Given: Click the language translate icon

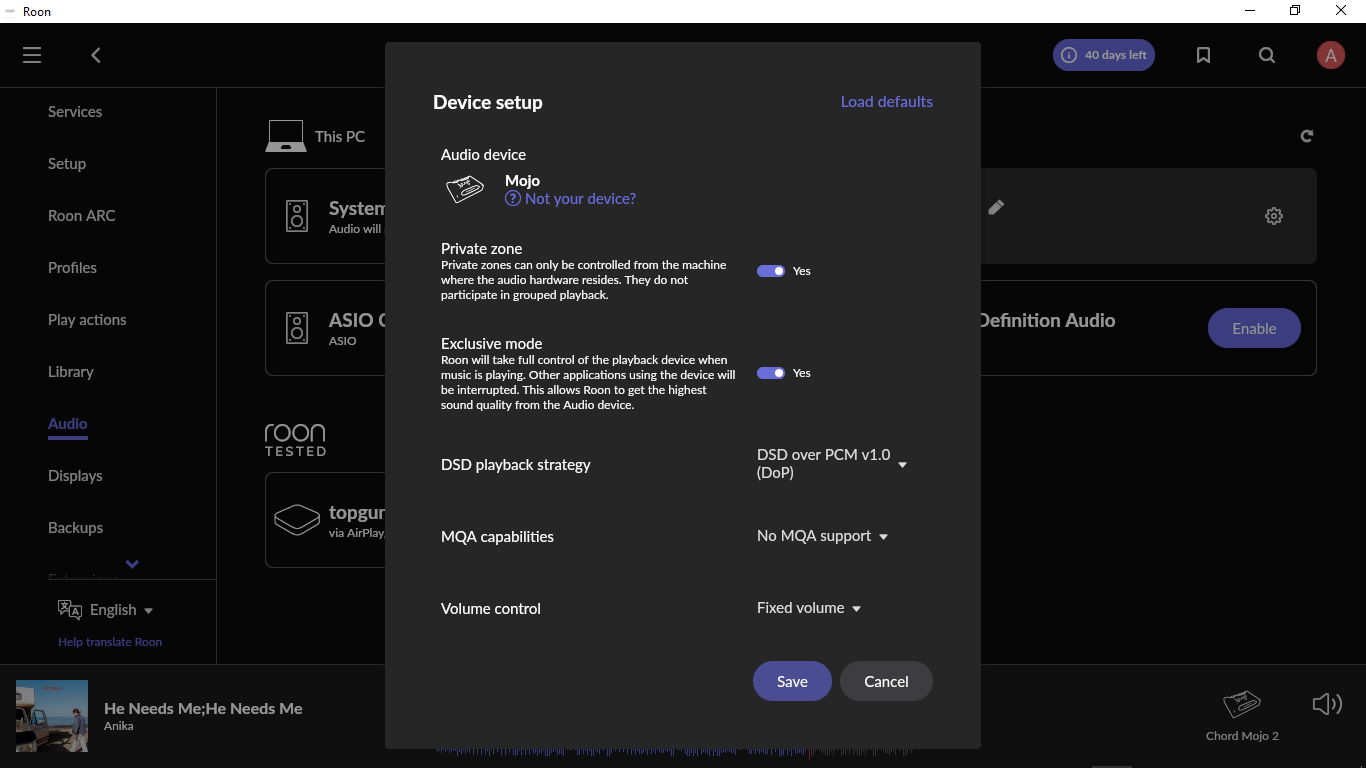Looking at the screenshot, I should coord(70,609).
